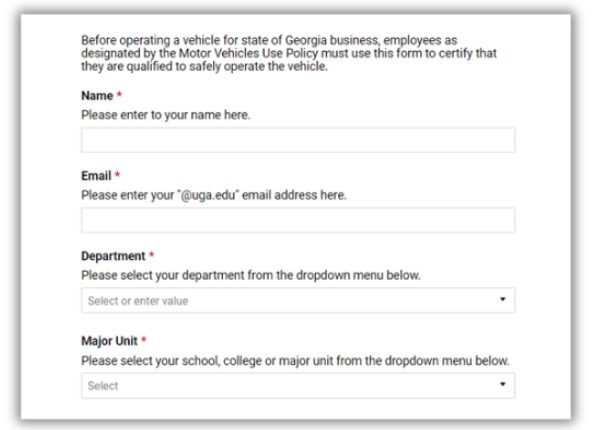Screen dimensions: 600x430
Task: Click the 'Major Unit' field label
Action: tap(109, 341)
